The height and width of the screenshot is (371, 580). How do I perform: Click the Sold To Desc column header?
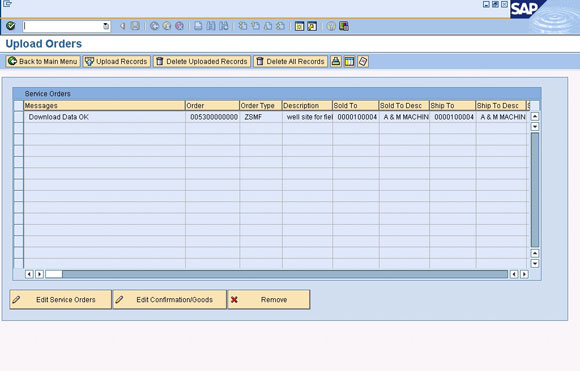(x=404, y=105)
